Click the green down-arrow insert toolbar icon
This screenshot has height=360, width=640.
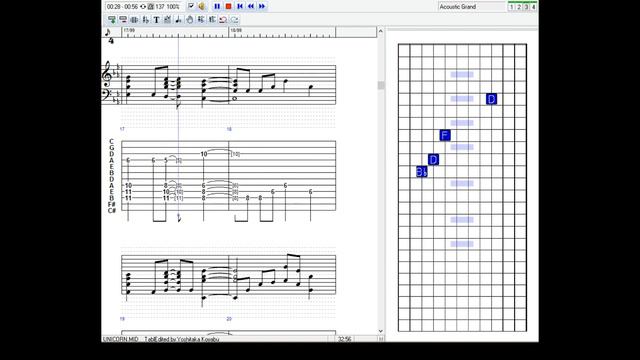(x=111, y=19)
